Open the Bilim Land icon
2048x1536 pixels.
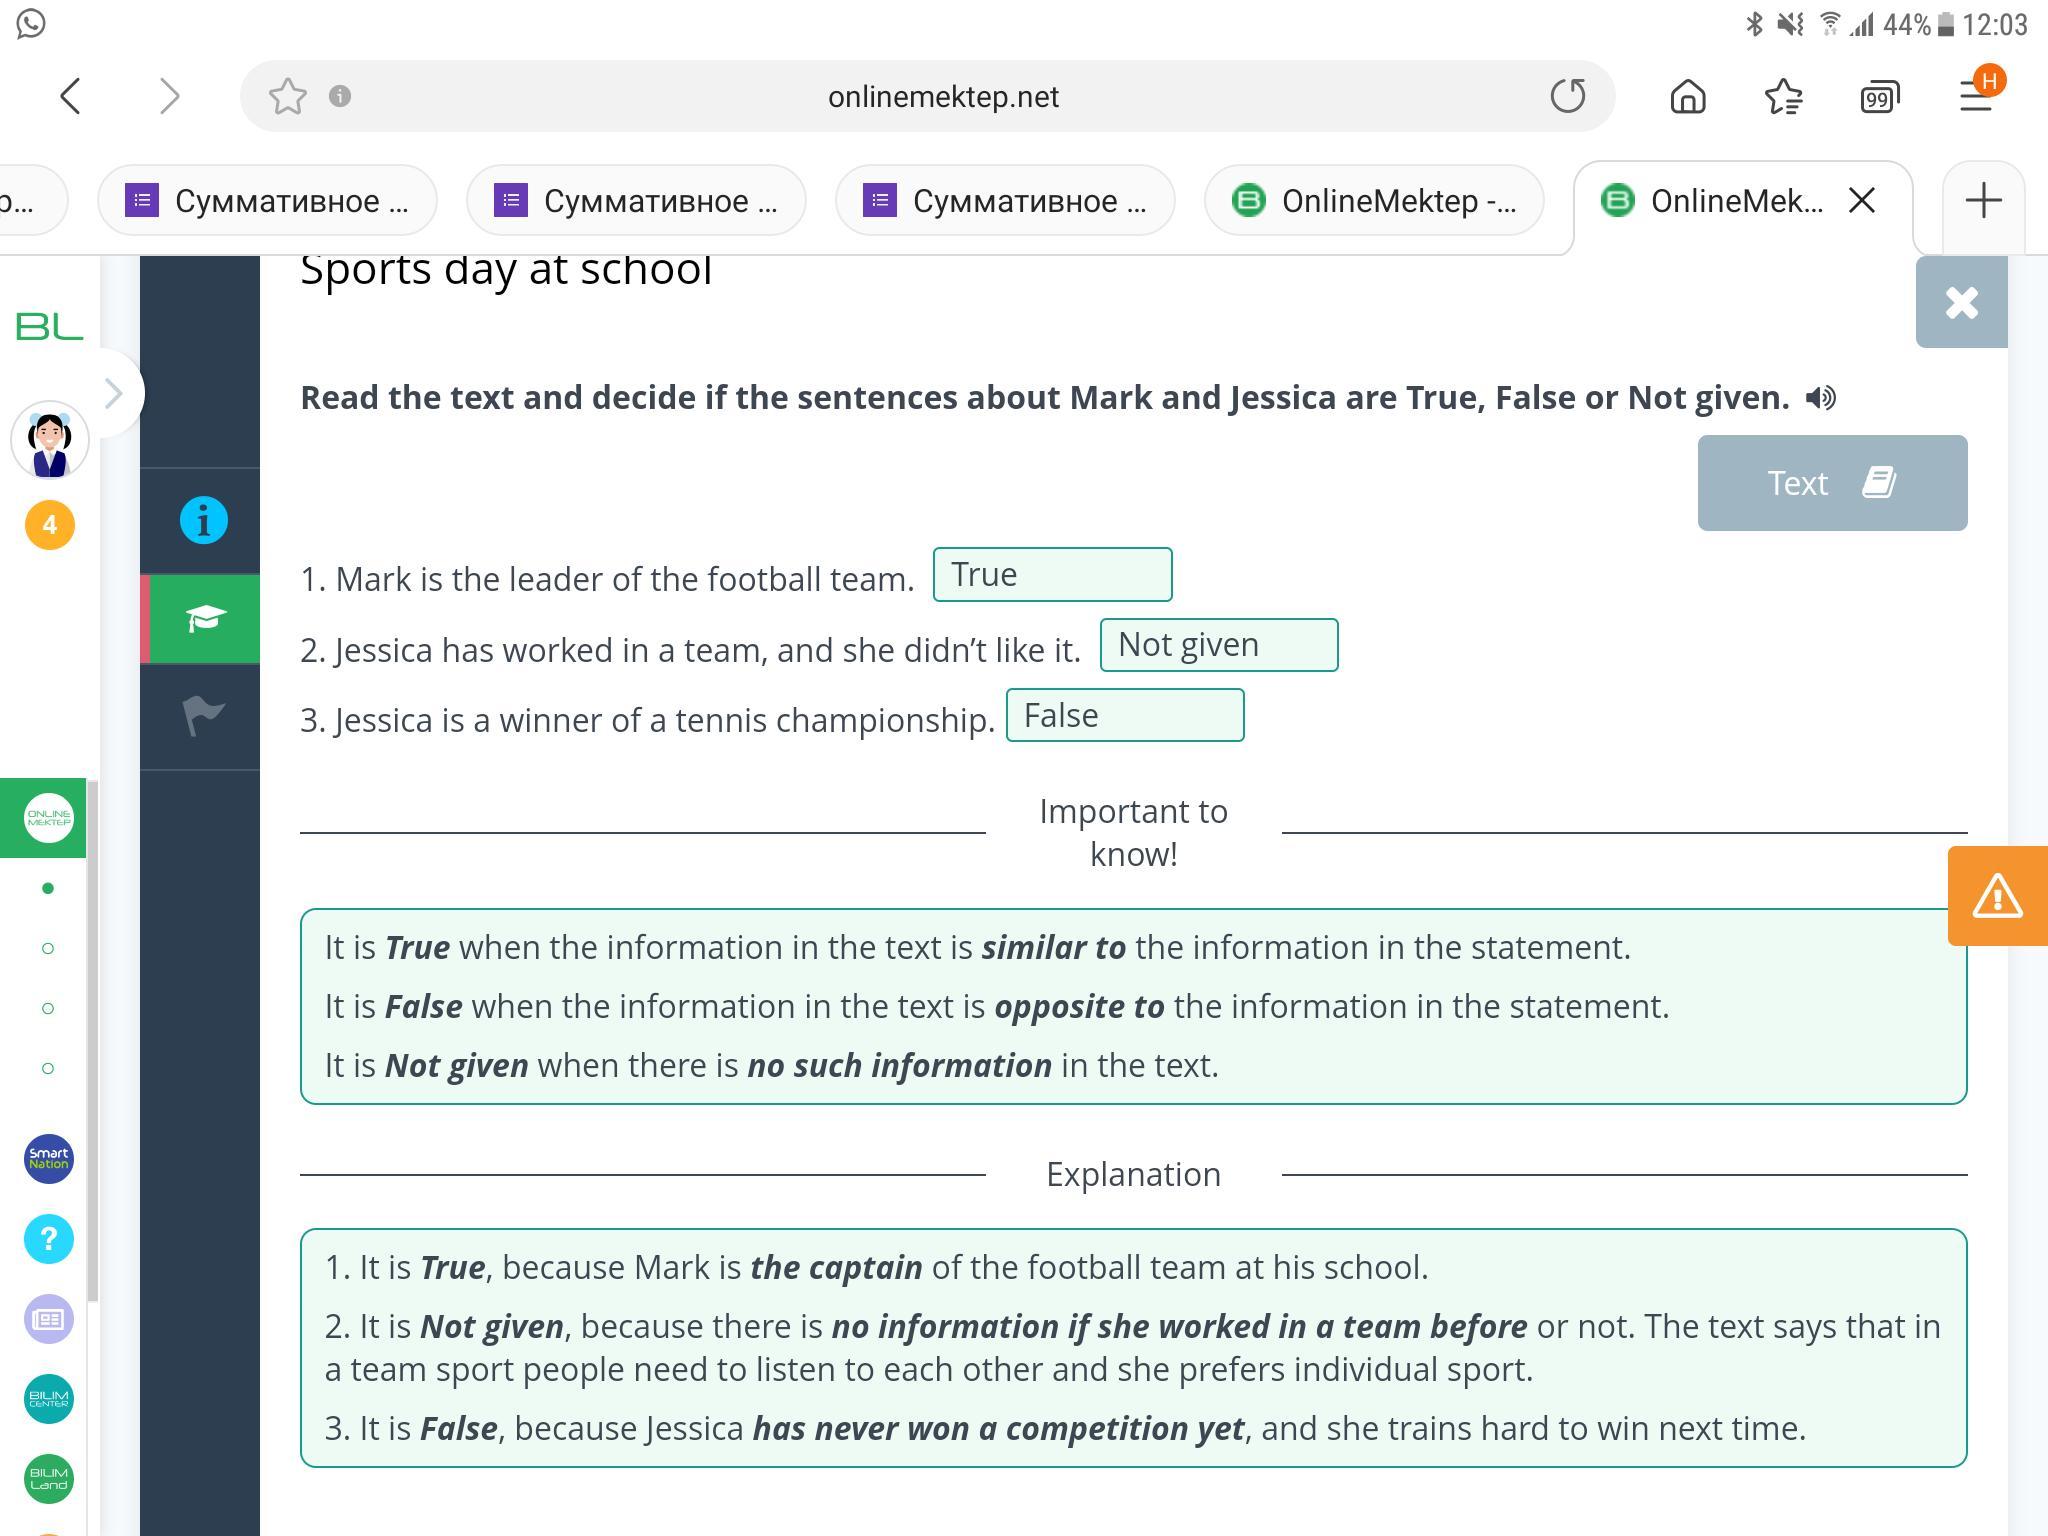coord(49,1478)
